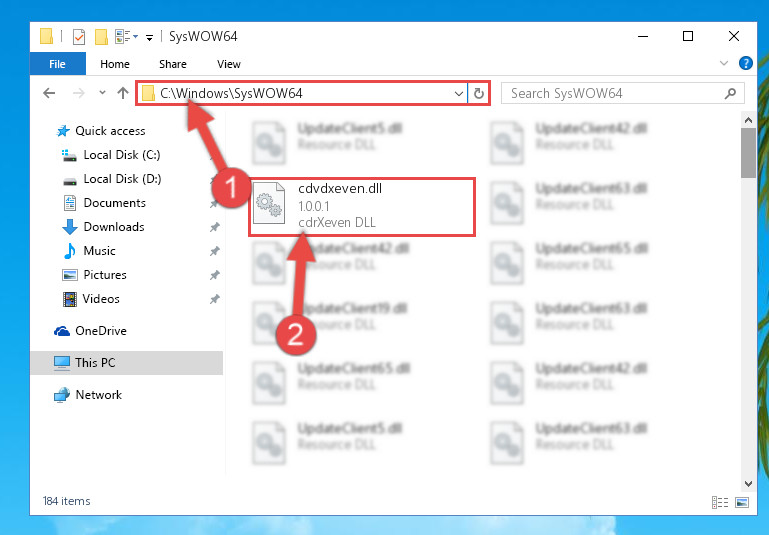This screenshot has height=535, width=769.
Task: Expand the ribbon with the chevron
Action: 723,63
